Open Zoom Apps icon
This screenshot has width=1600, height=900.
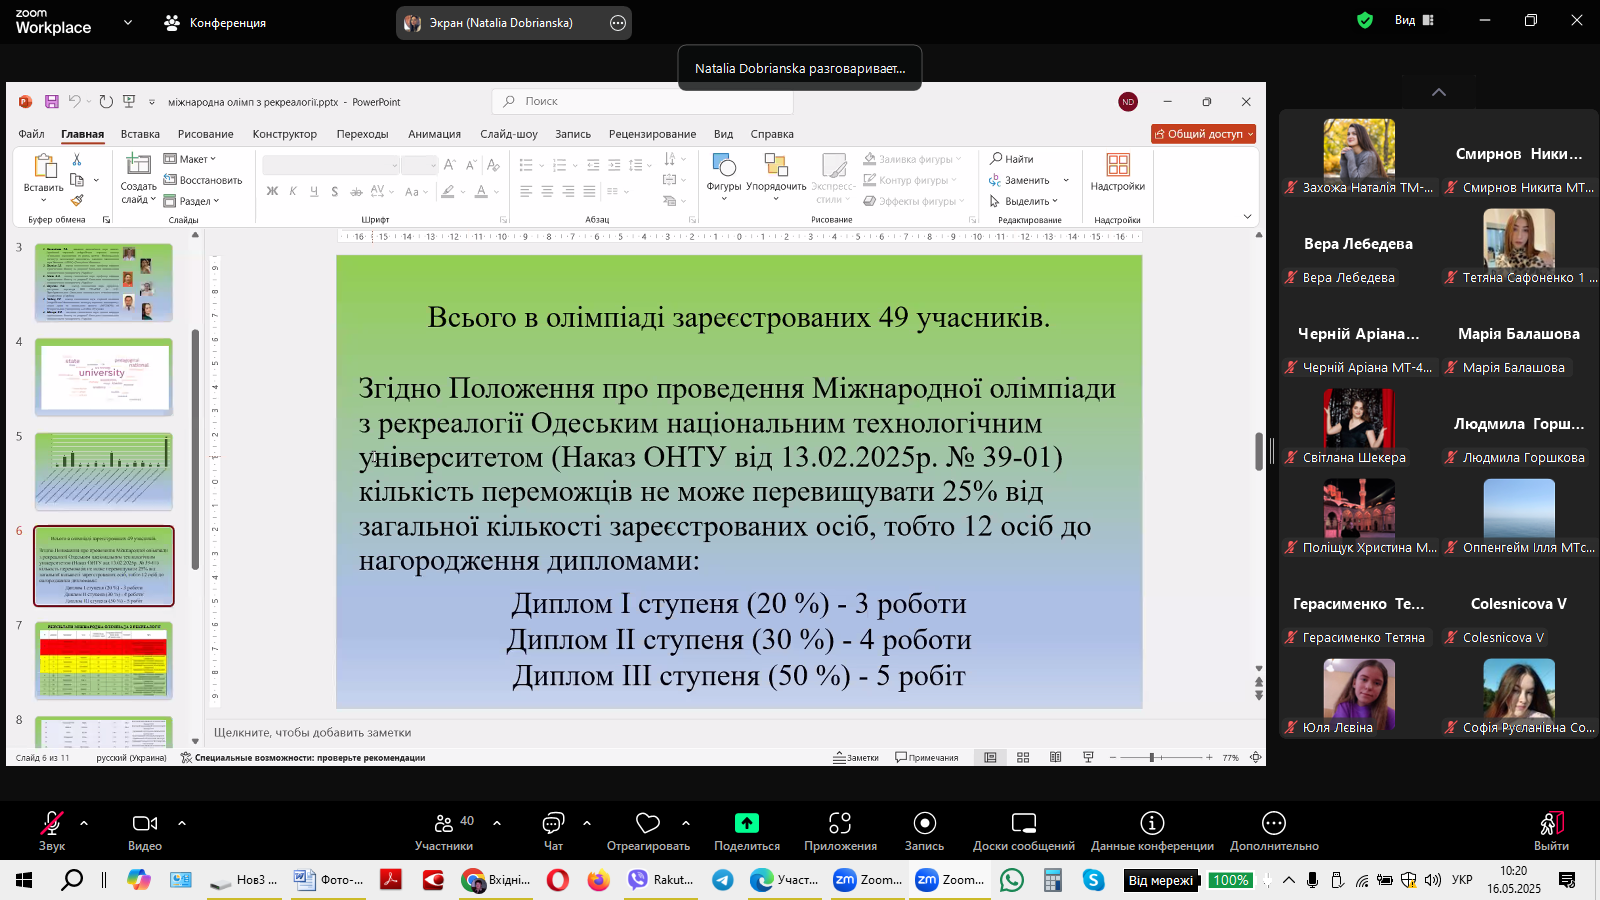(x=840, y=823)
